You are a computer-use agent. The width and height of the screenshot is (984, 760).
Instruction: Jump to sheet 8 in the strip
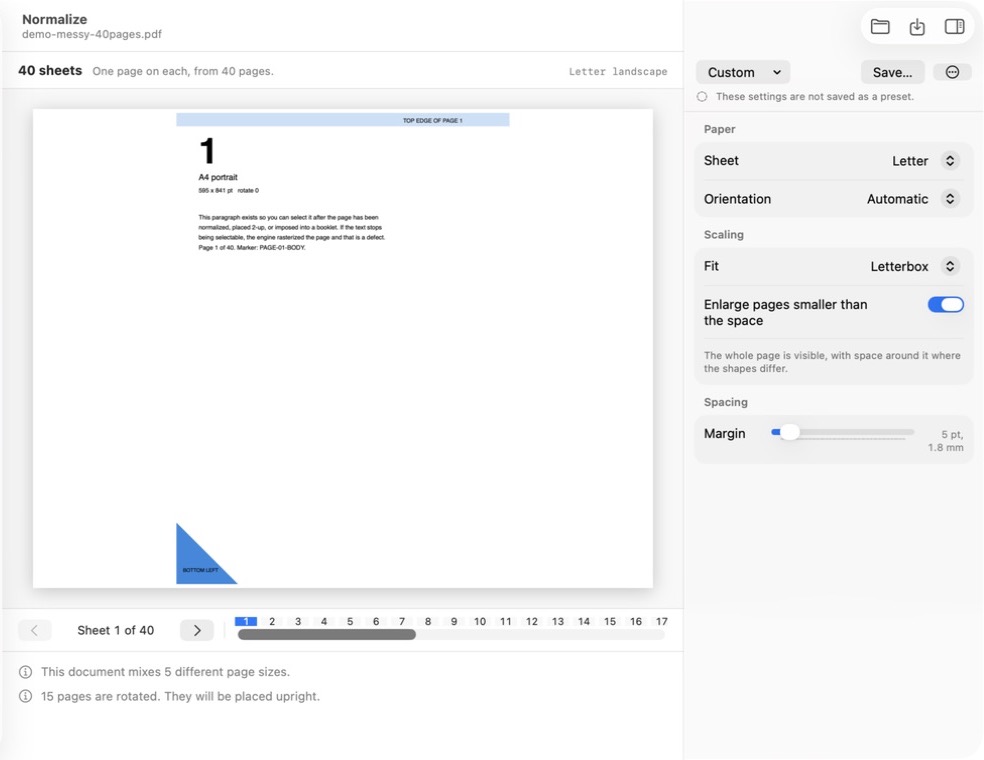coord(428,621)
